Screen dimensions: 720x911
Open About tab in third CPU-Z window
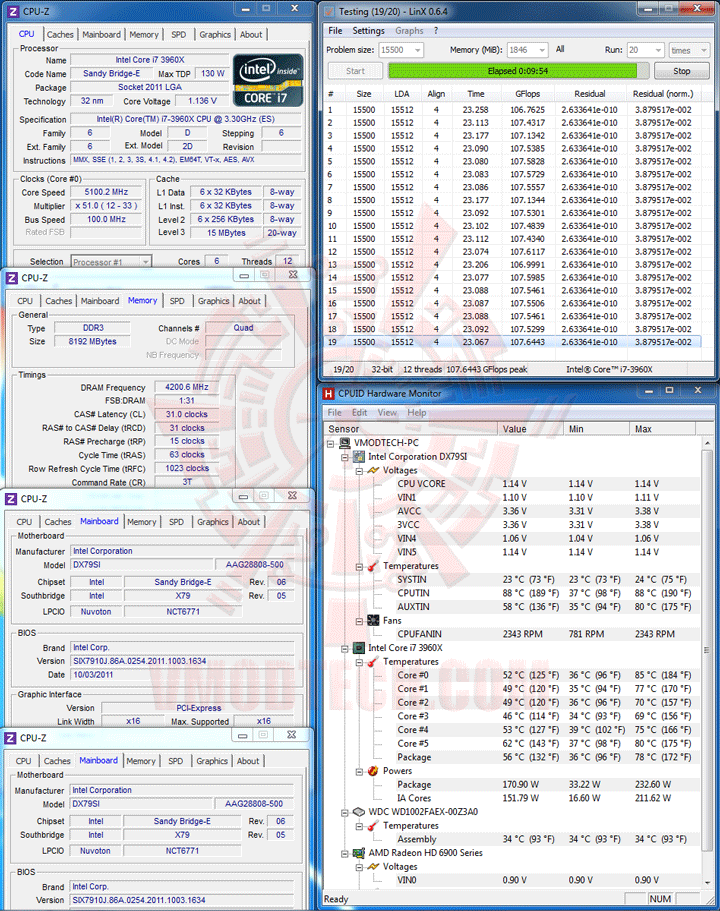point(249,522)
